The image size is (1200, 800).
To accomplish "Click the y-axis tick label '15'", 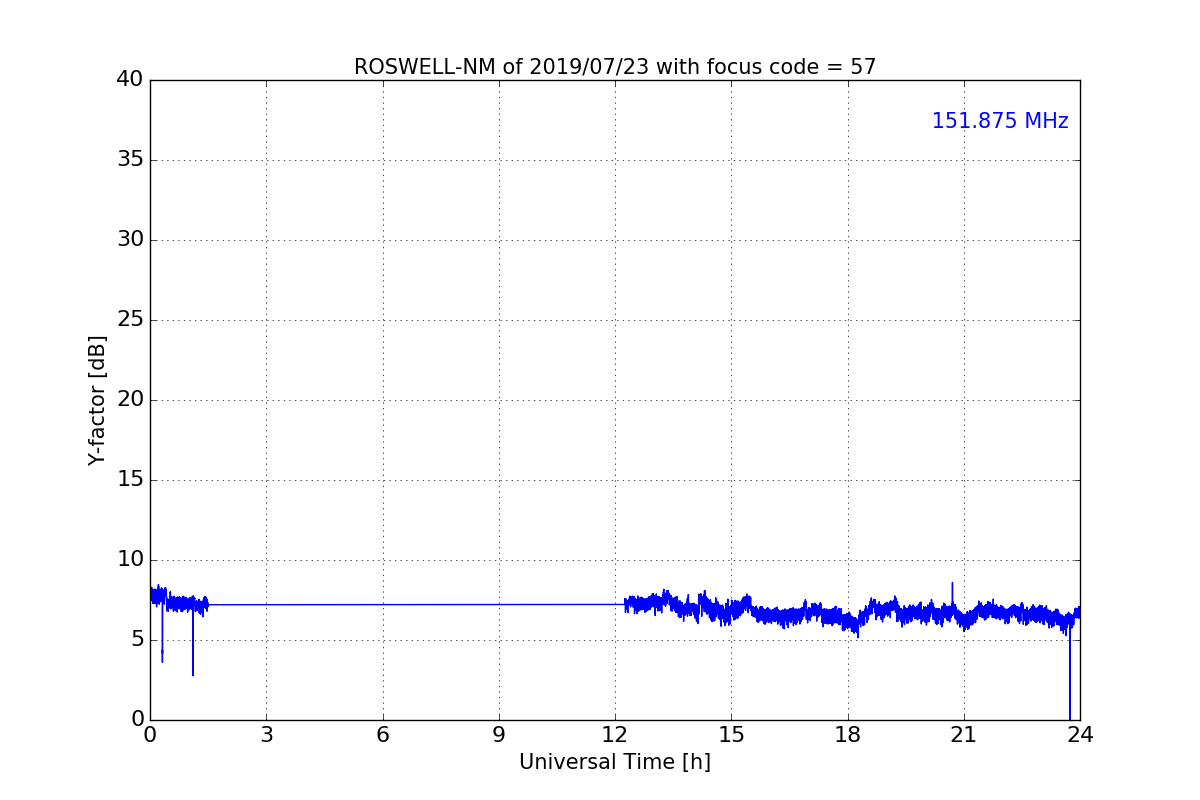I will (130, 479).
